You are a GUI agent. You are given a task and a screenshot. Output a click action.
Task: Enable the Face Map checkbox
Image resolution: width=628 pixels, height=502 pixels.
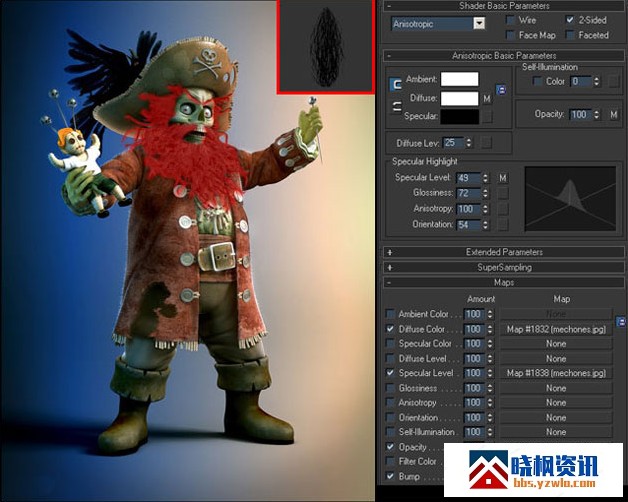click(510, 35)
